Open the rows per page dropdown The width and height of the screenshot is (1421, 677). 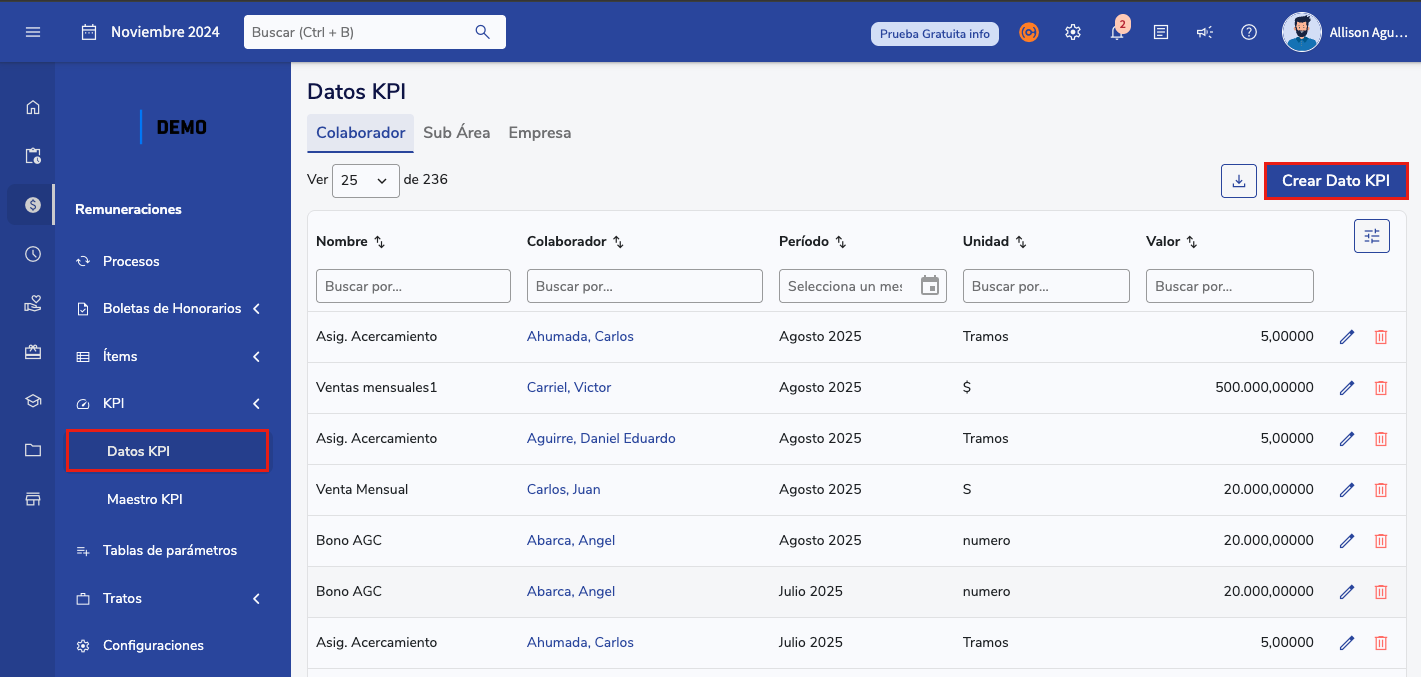[x=365, y=181]
